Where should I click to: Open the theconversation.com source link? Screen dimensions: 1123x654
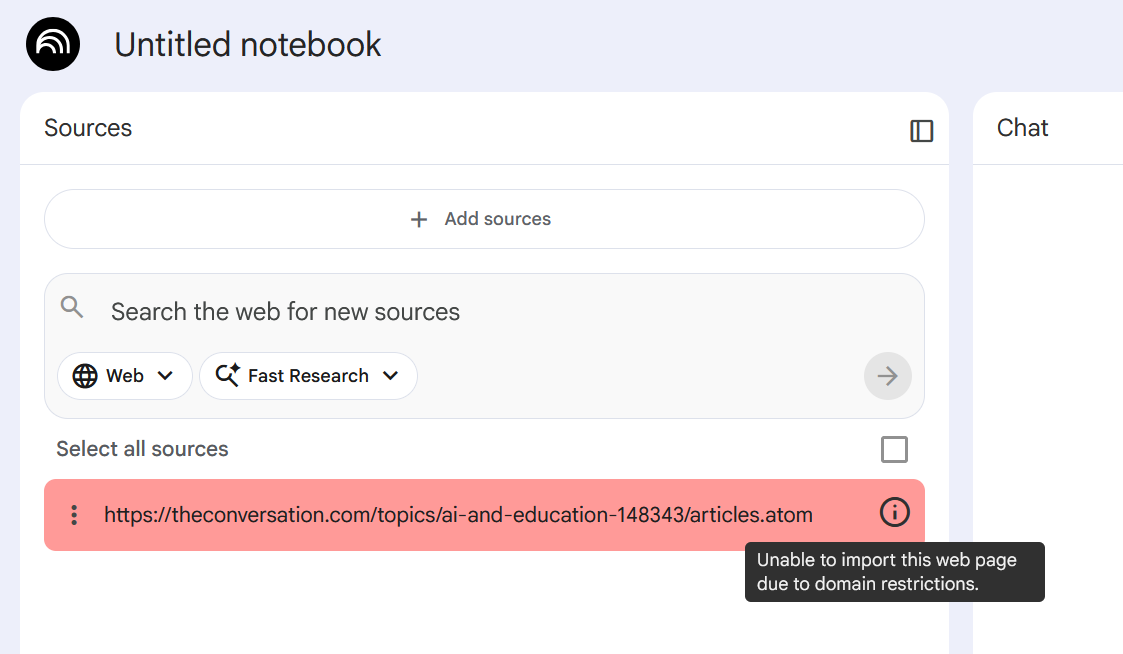(x=458, y=514)
